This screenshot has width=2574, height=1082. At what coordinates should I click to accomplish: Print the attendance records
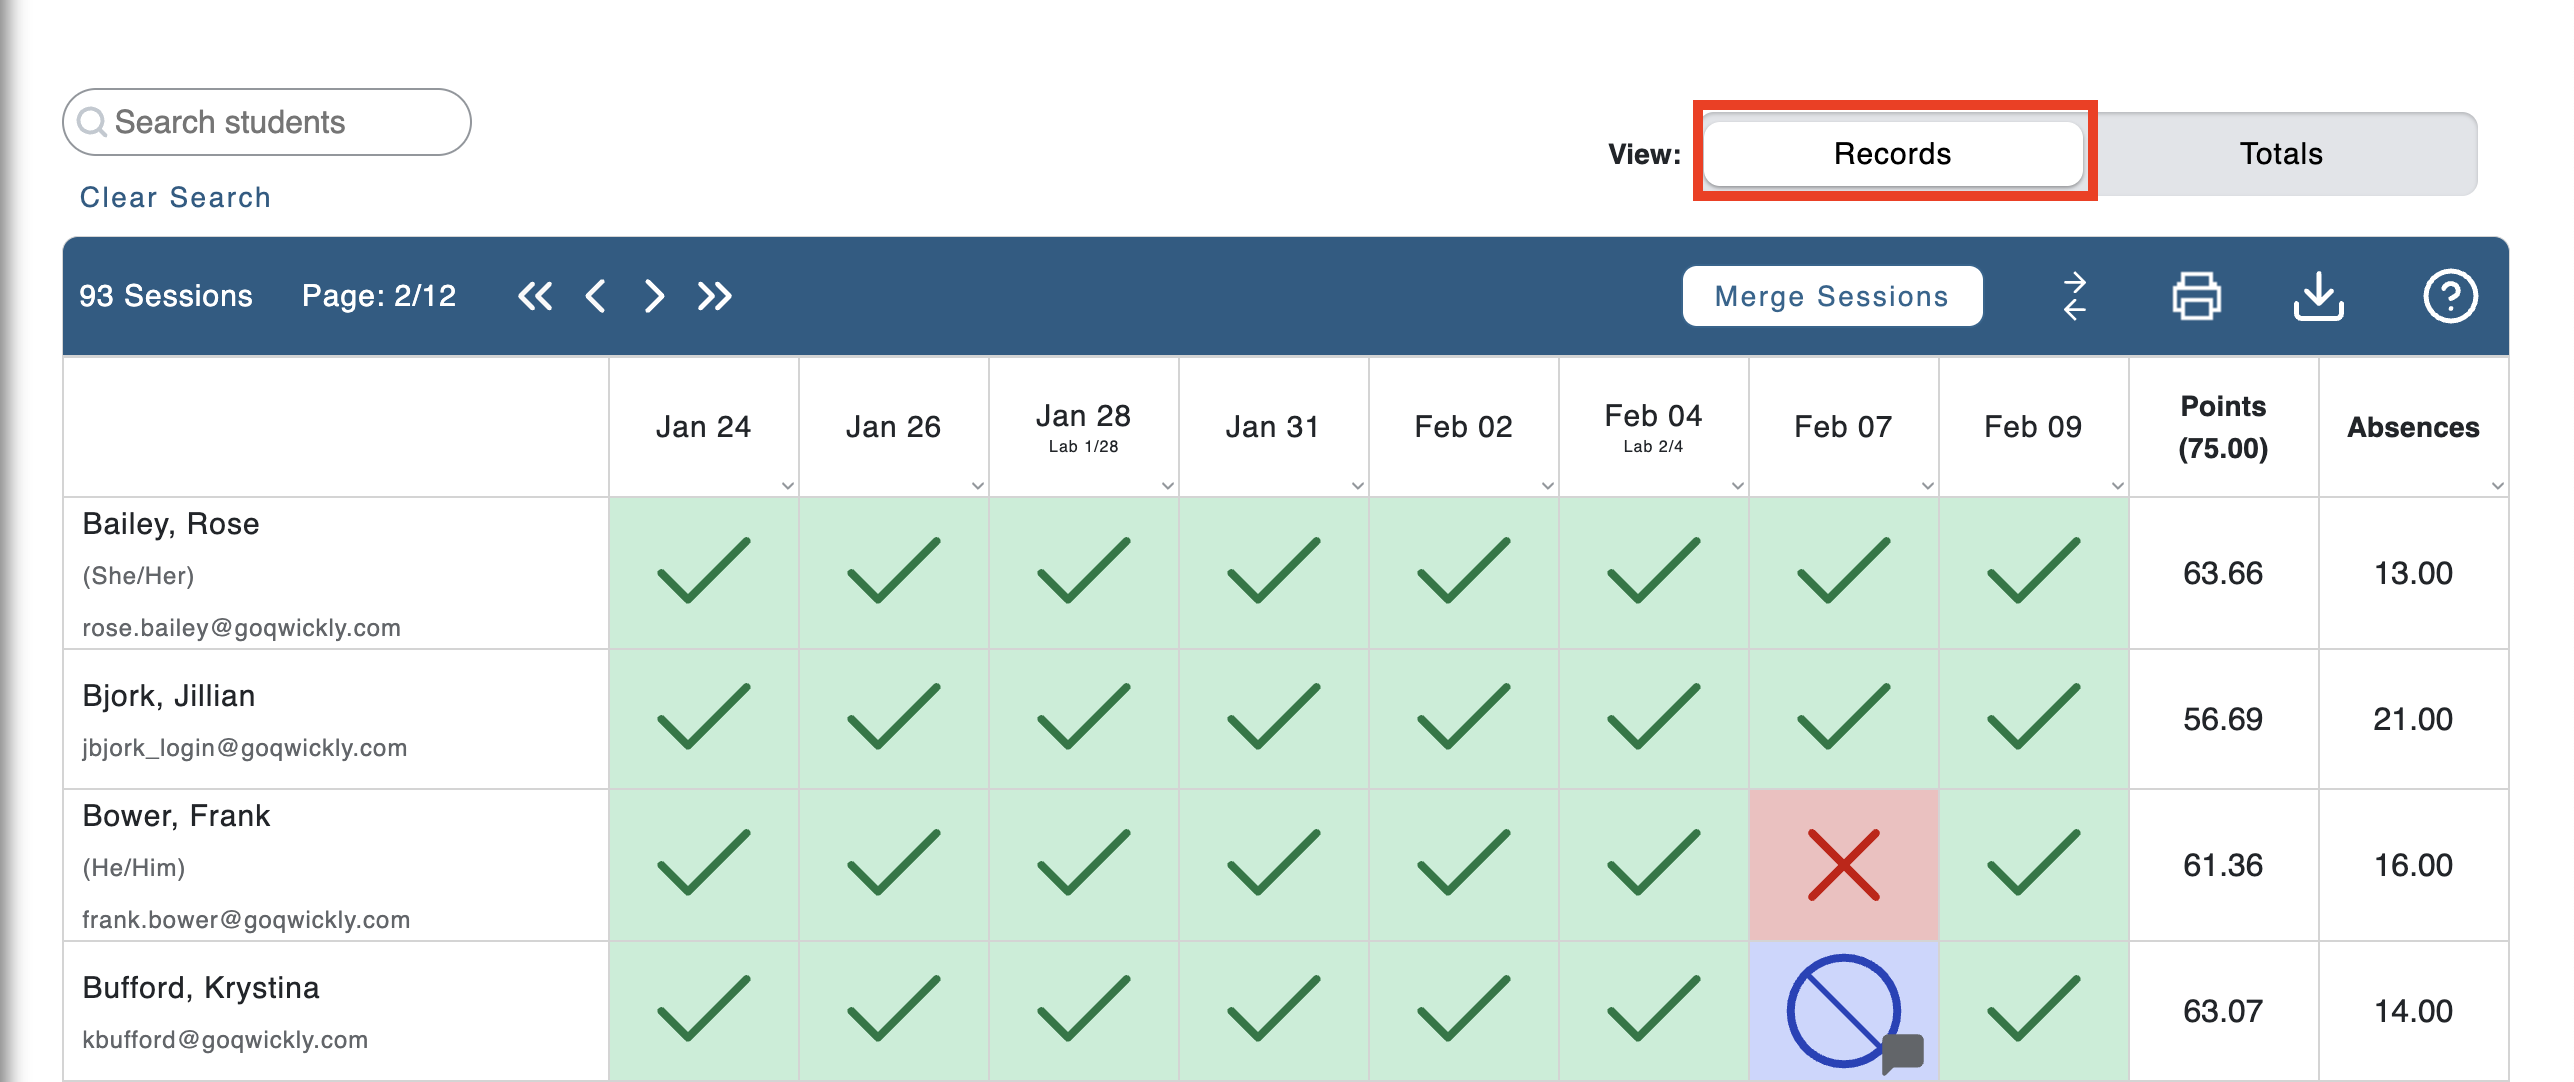[2196, 296]
